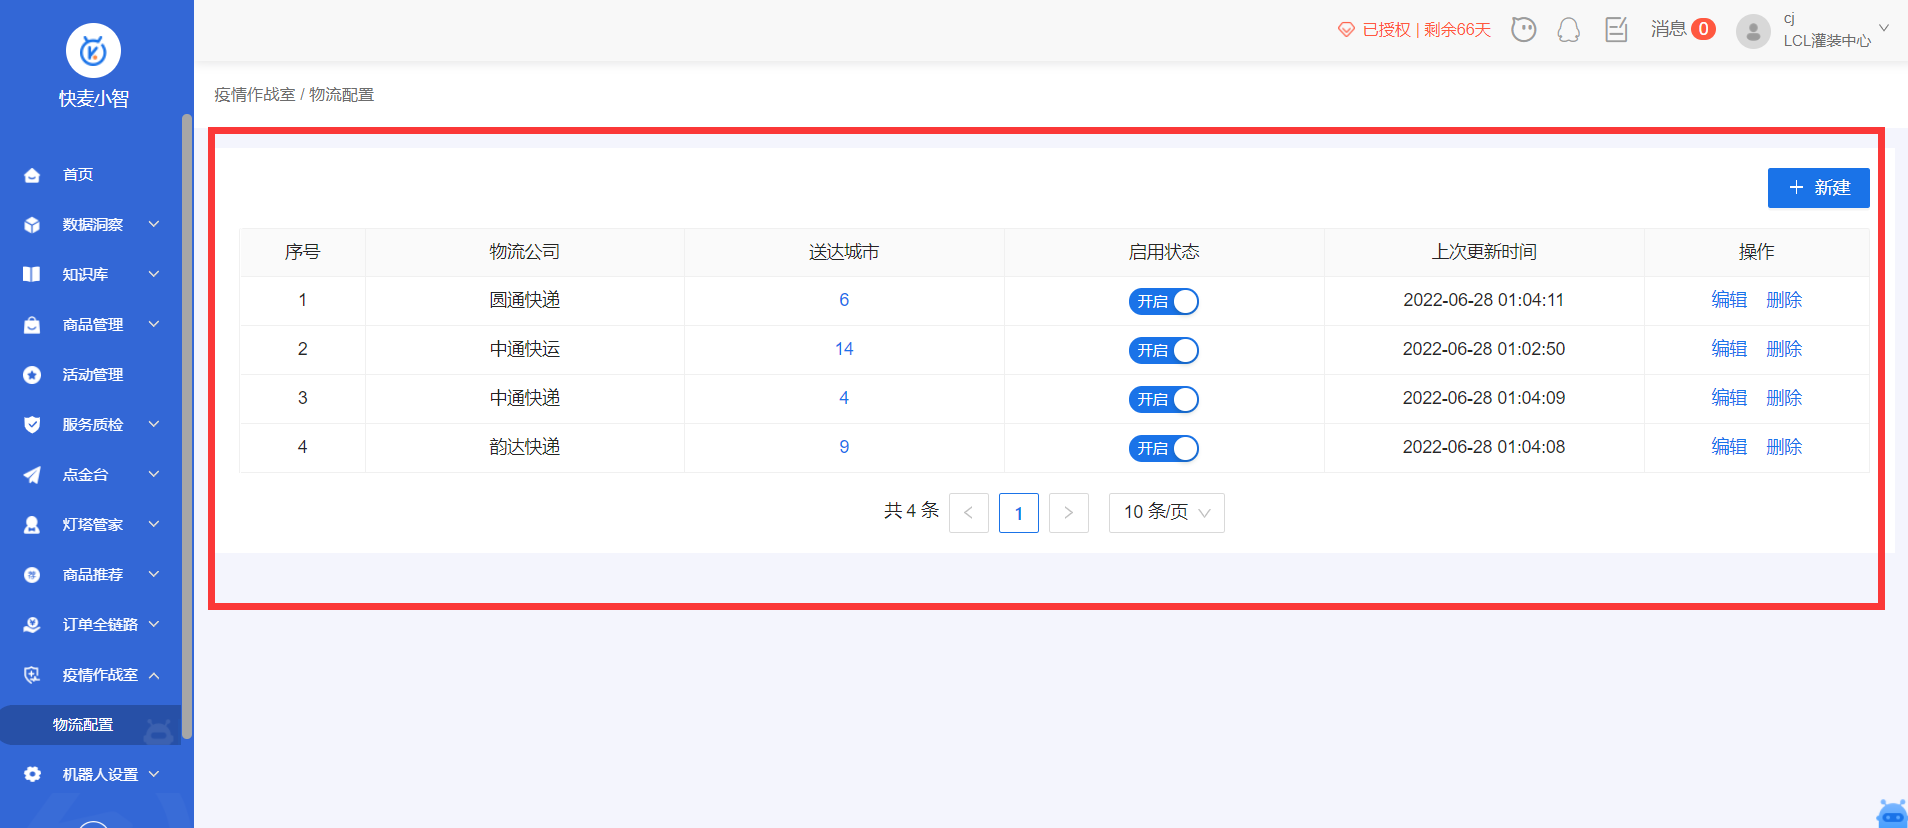Open 订单全链路 menu label

pyautogui.click(x=100, y=625)
